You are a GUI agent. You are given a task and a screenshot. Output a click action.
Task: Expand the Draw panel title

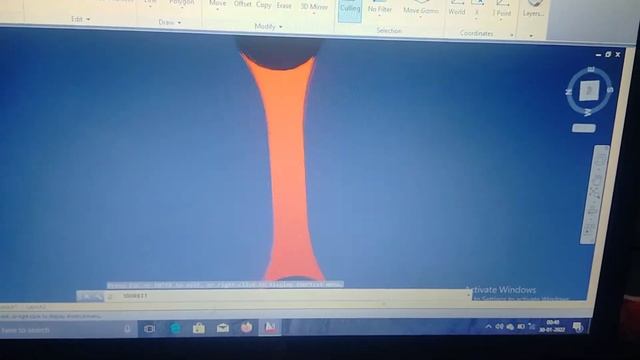coord(169,22)
